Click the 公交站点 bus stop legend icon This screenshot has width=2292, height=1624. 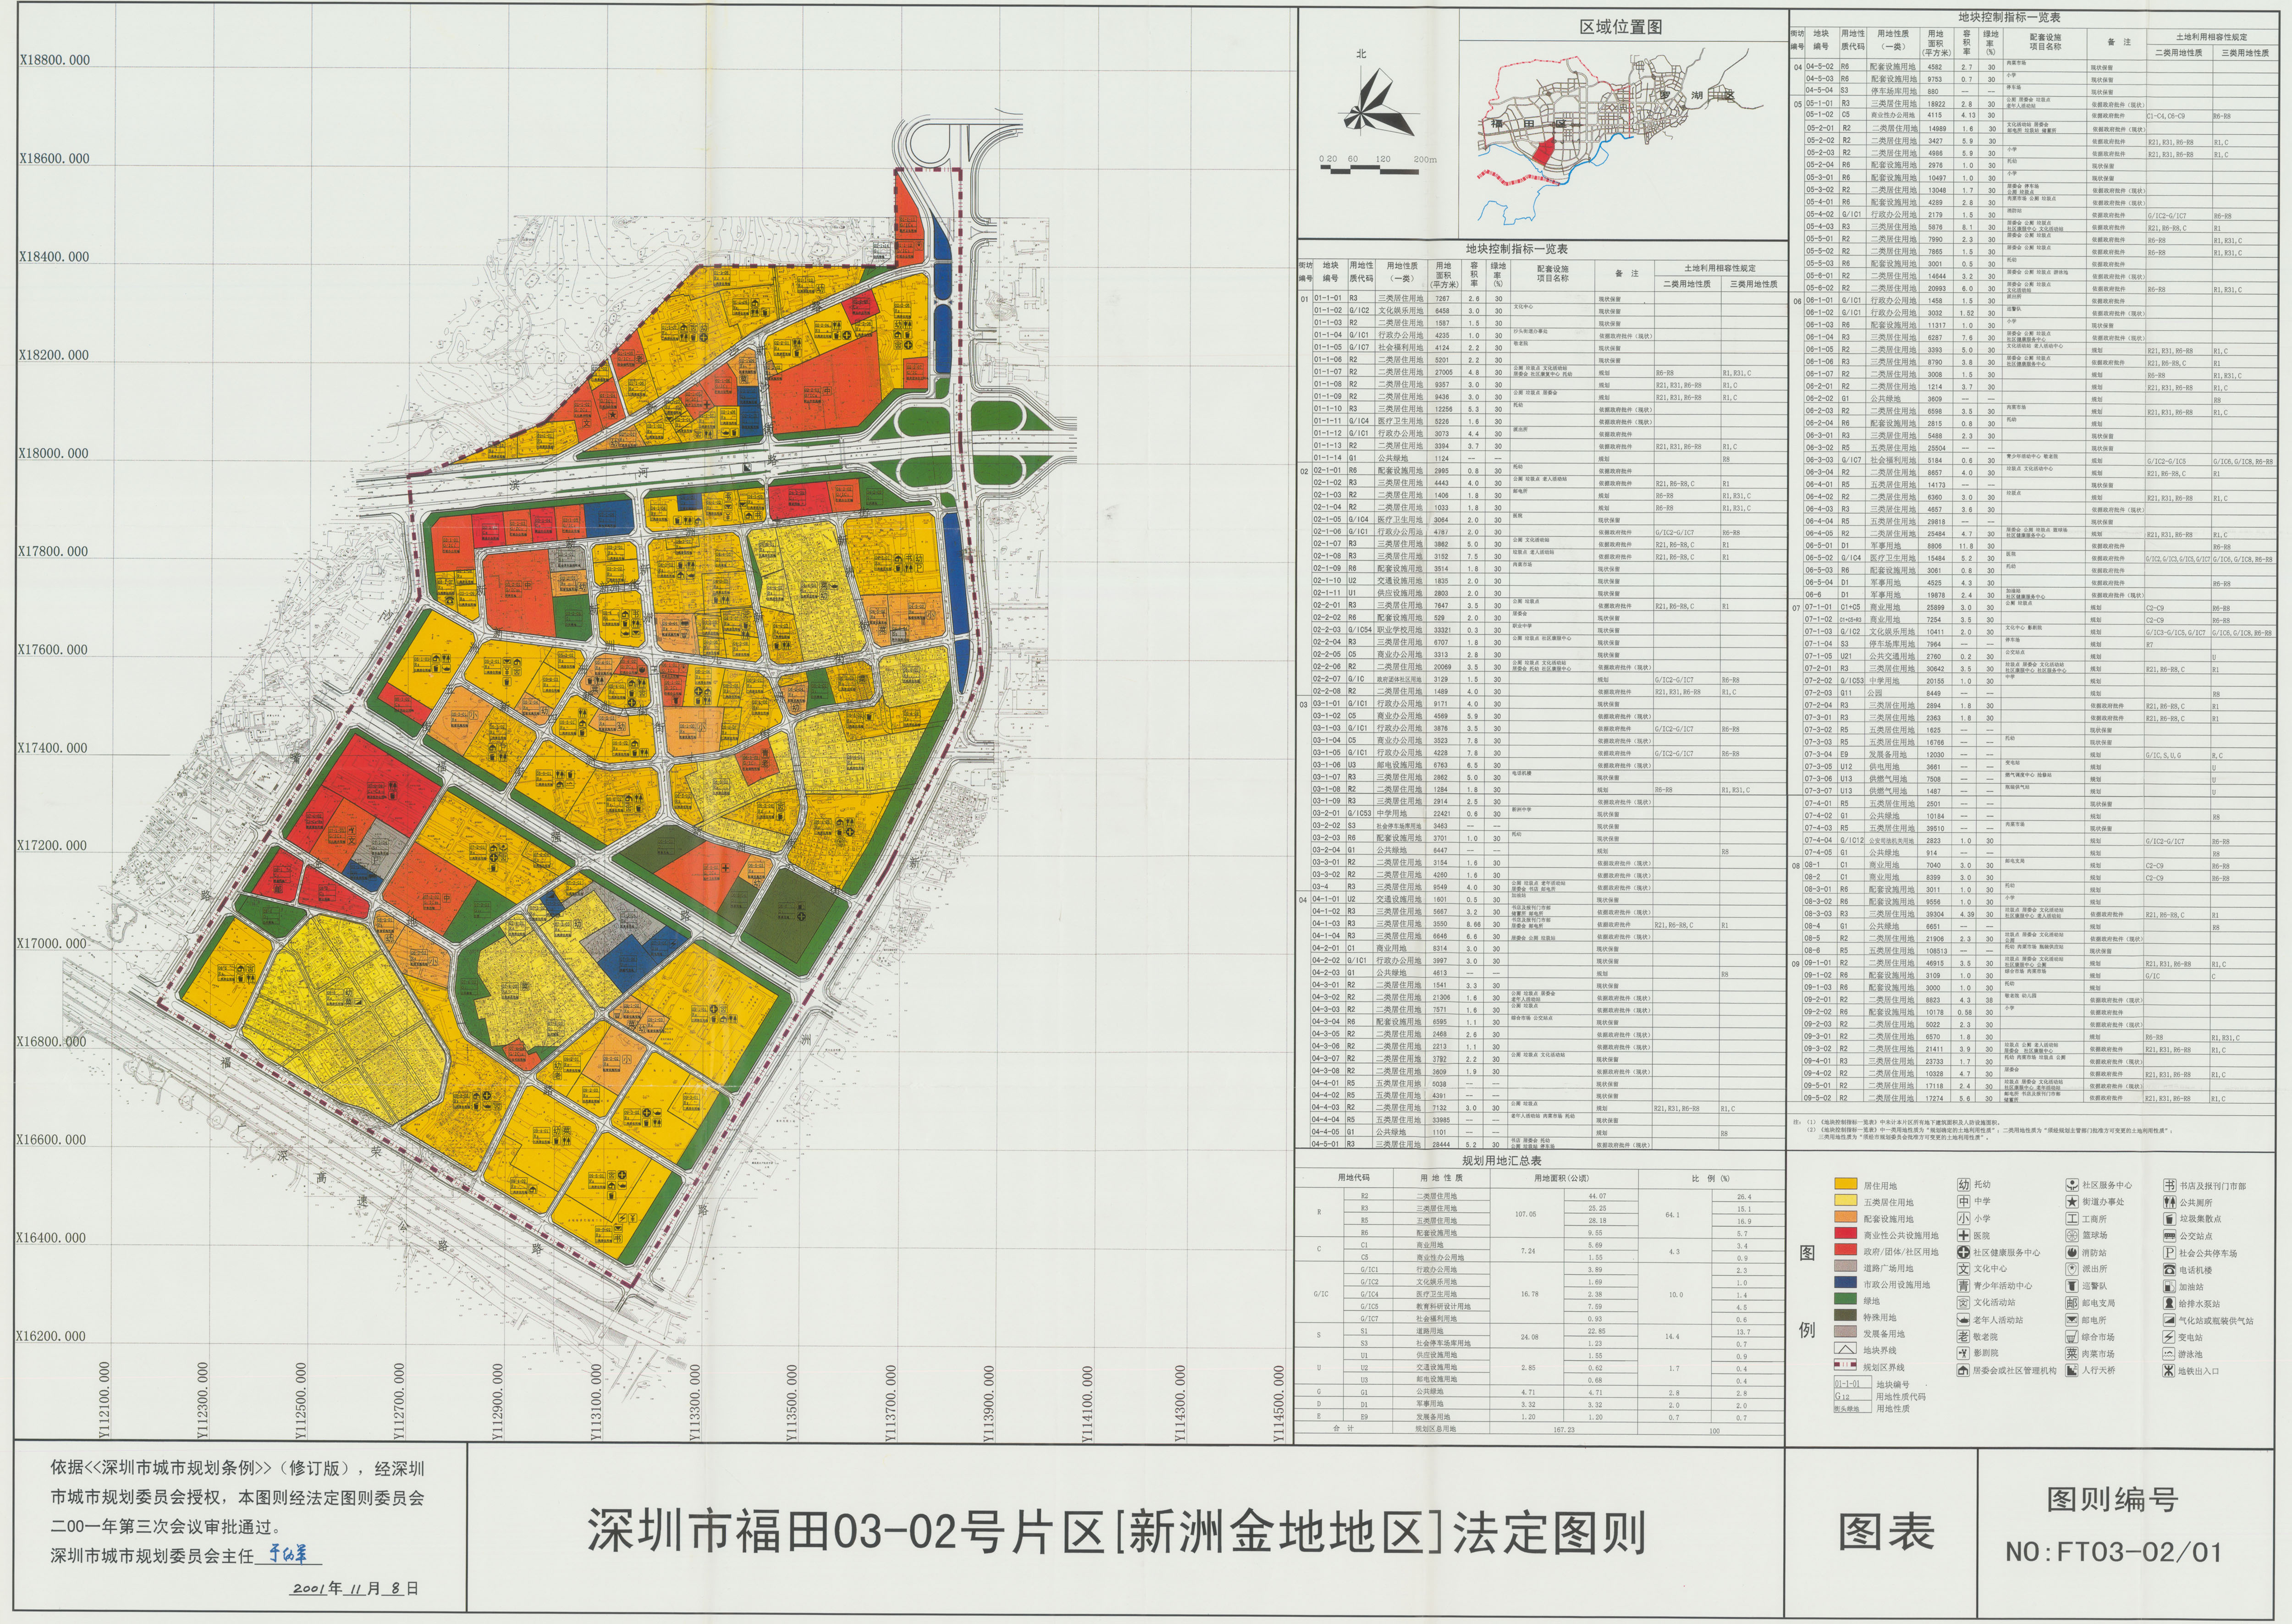tap(2170, 1236)
